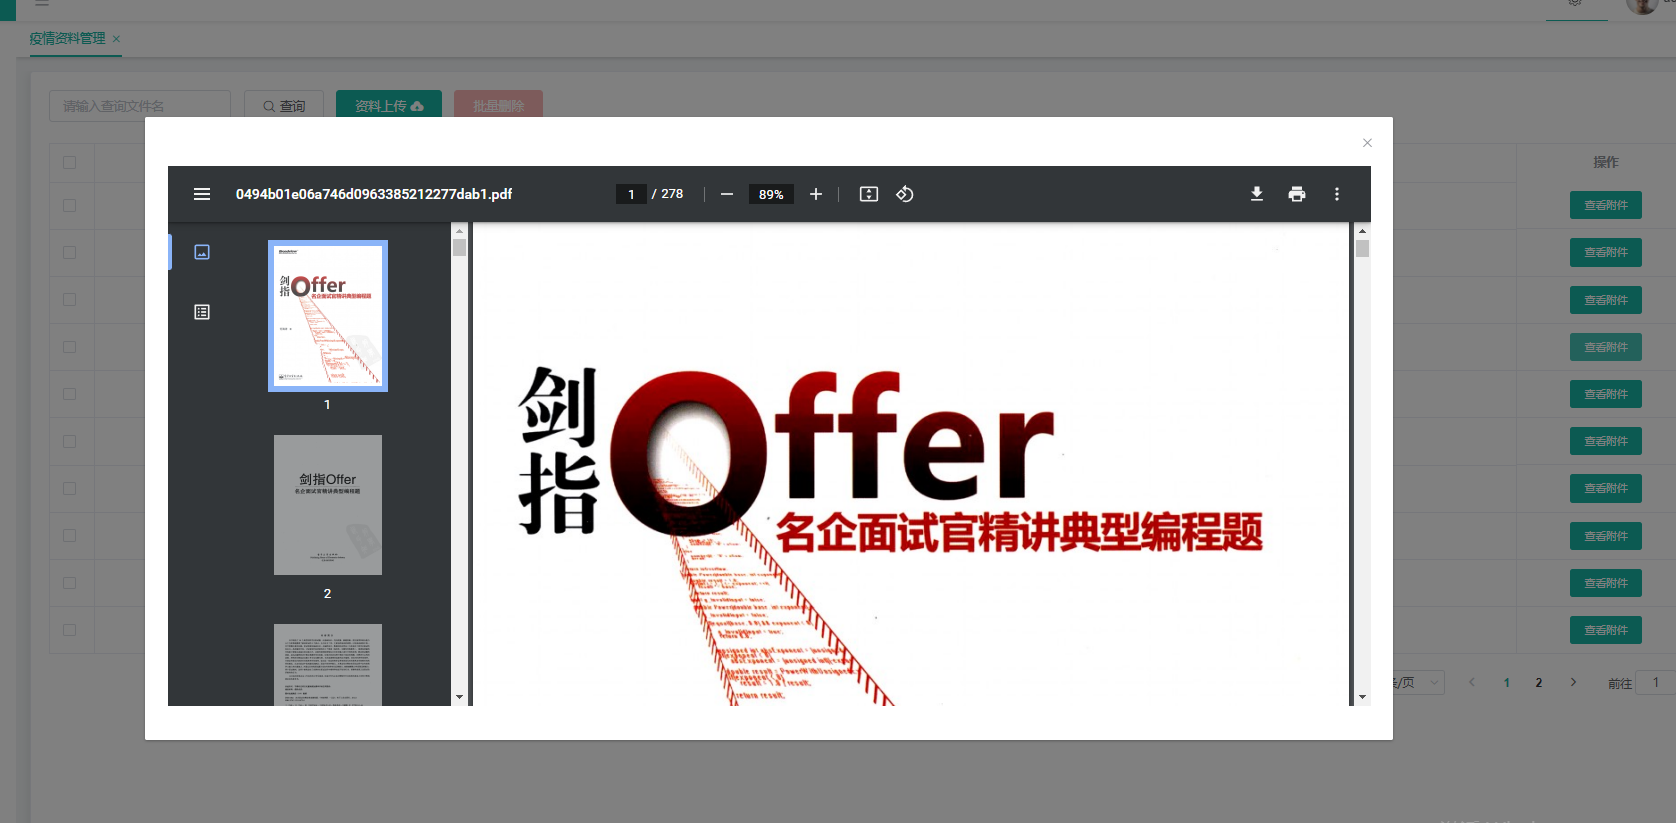
Task: Check the seventh table row checkbox
Action: (70, 488)
